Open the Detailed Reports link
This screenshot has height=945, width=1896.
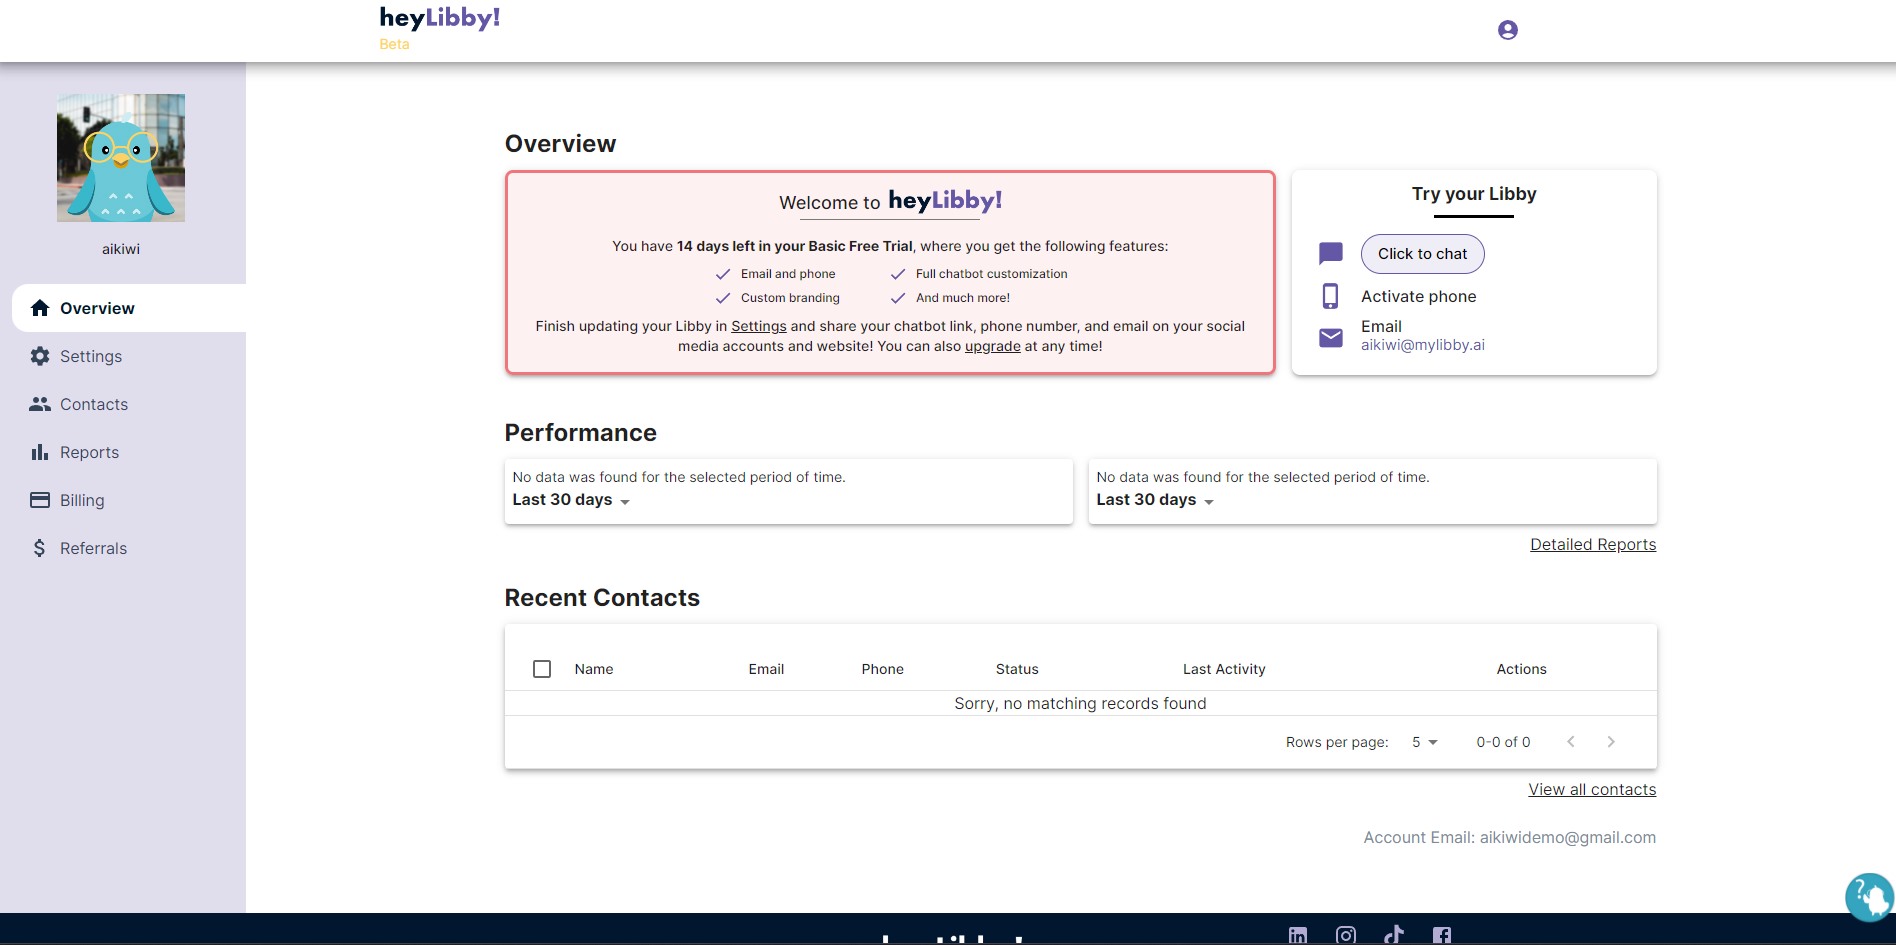[x=1593, y=544]
